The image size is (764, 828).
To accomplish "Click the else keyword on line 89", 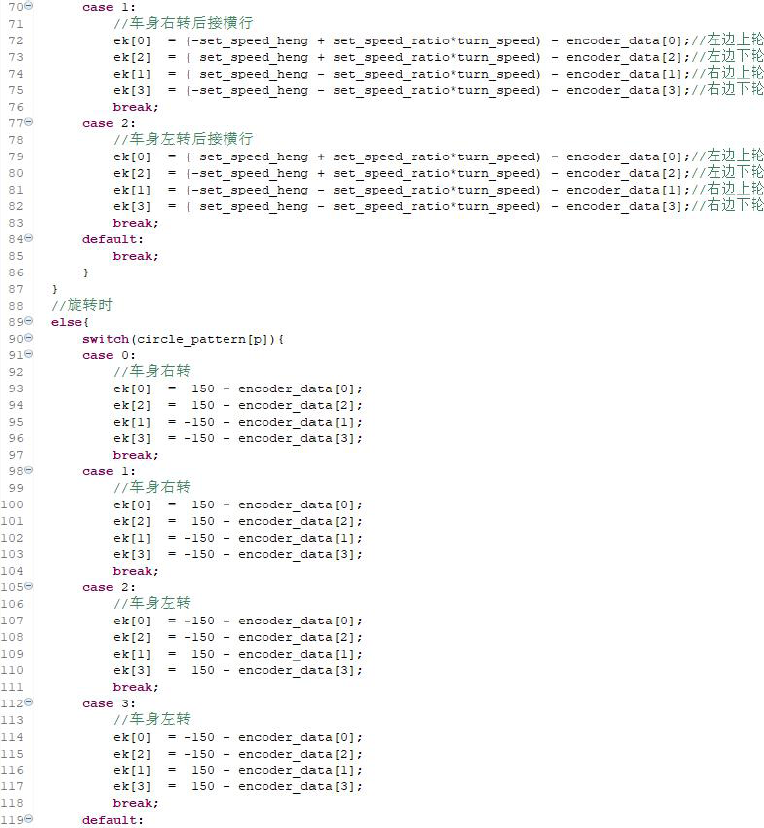I will point(67,322).
